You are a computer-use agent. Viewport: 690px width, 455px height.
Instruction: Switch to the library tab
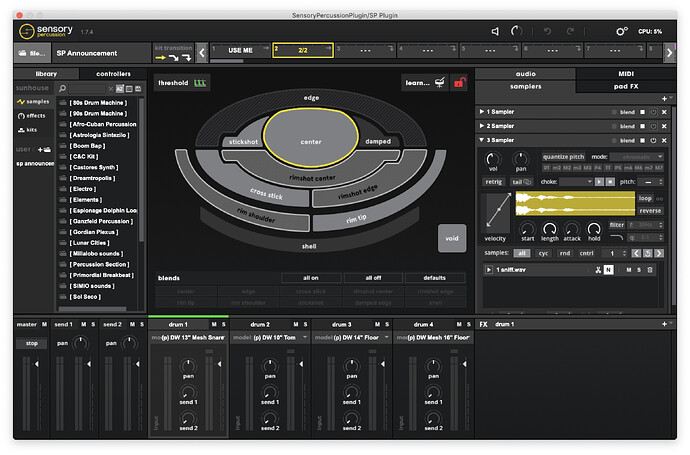coord(46,74)
